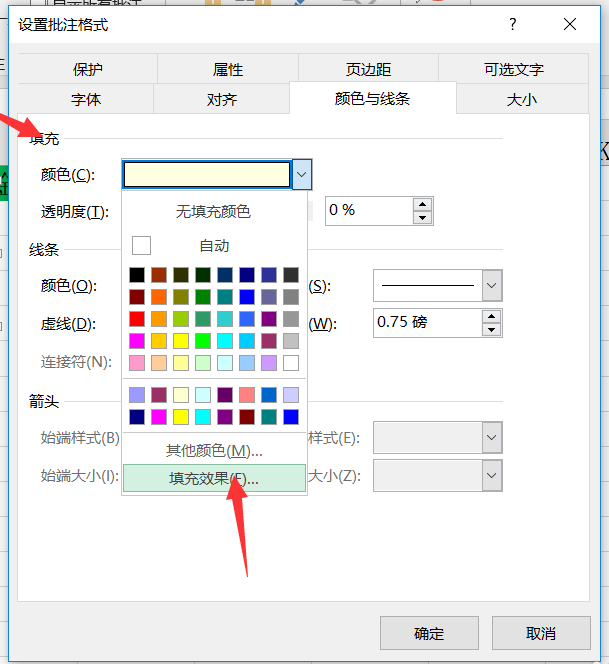Image resolution: width=609 pixels, height=664 pixels.
Task: Choose 无填充颜色 option
Action: pos(213,211)
